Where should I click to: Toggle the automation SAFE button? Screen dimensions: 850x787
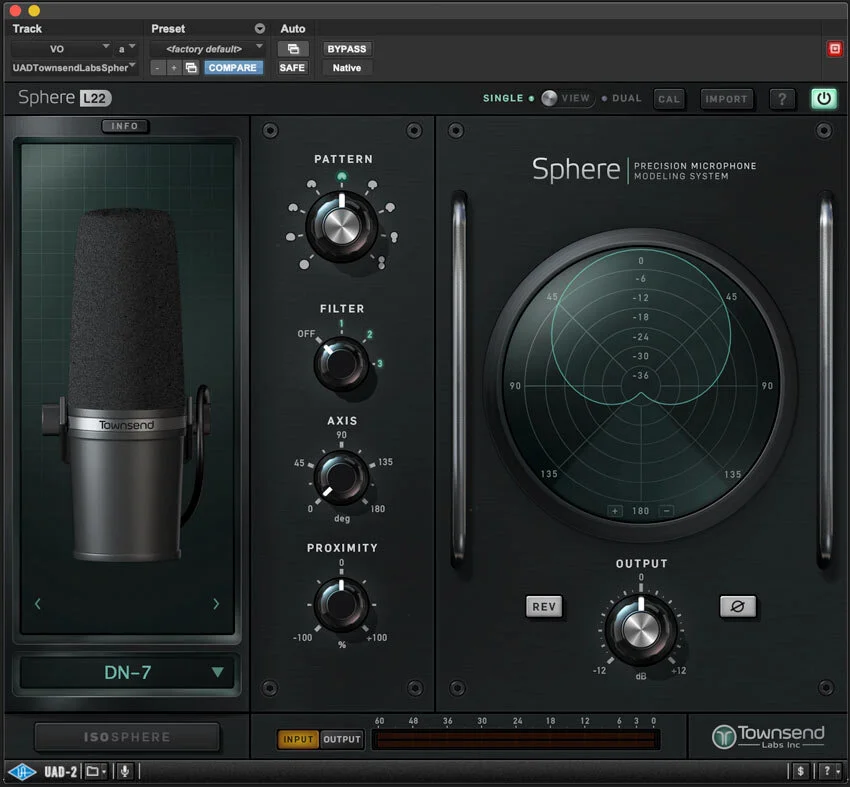[292, 68]
